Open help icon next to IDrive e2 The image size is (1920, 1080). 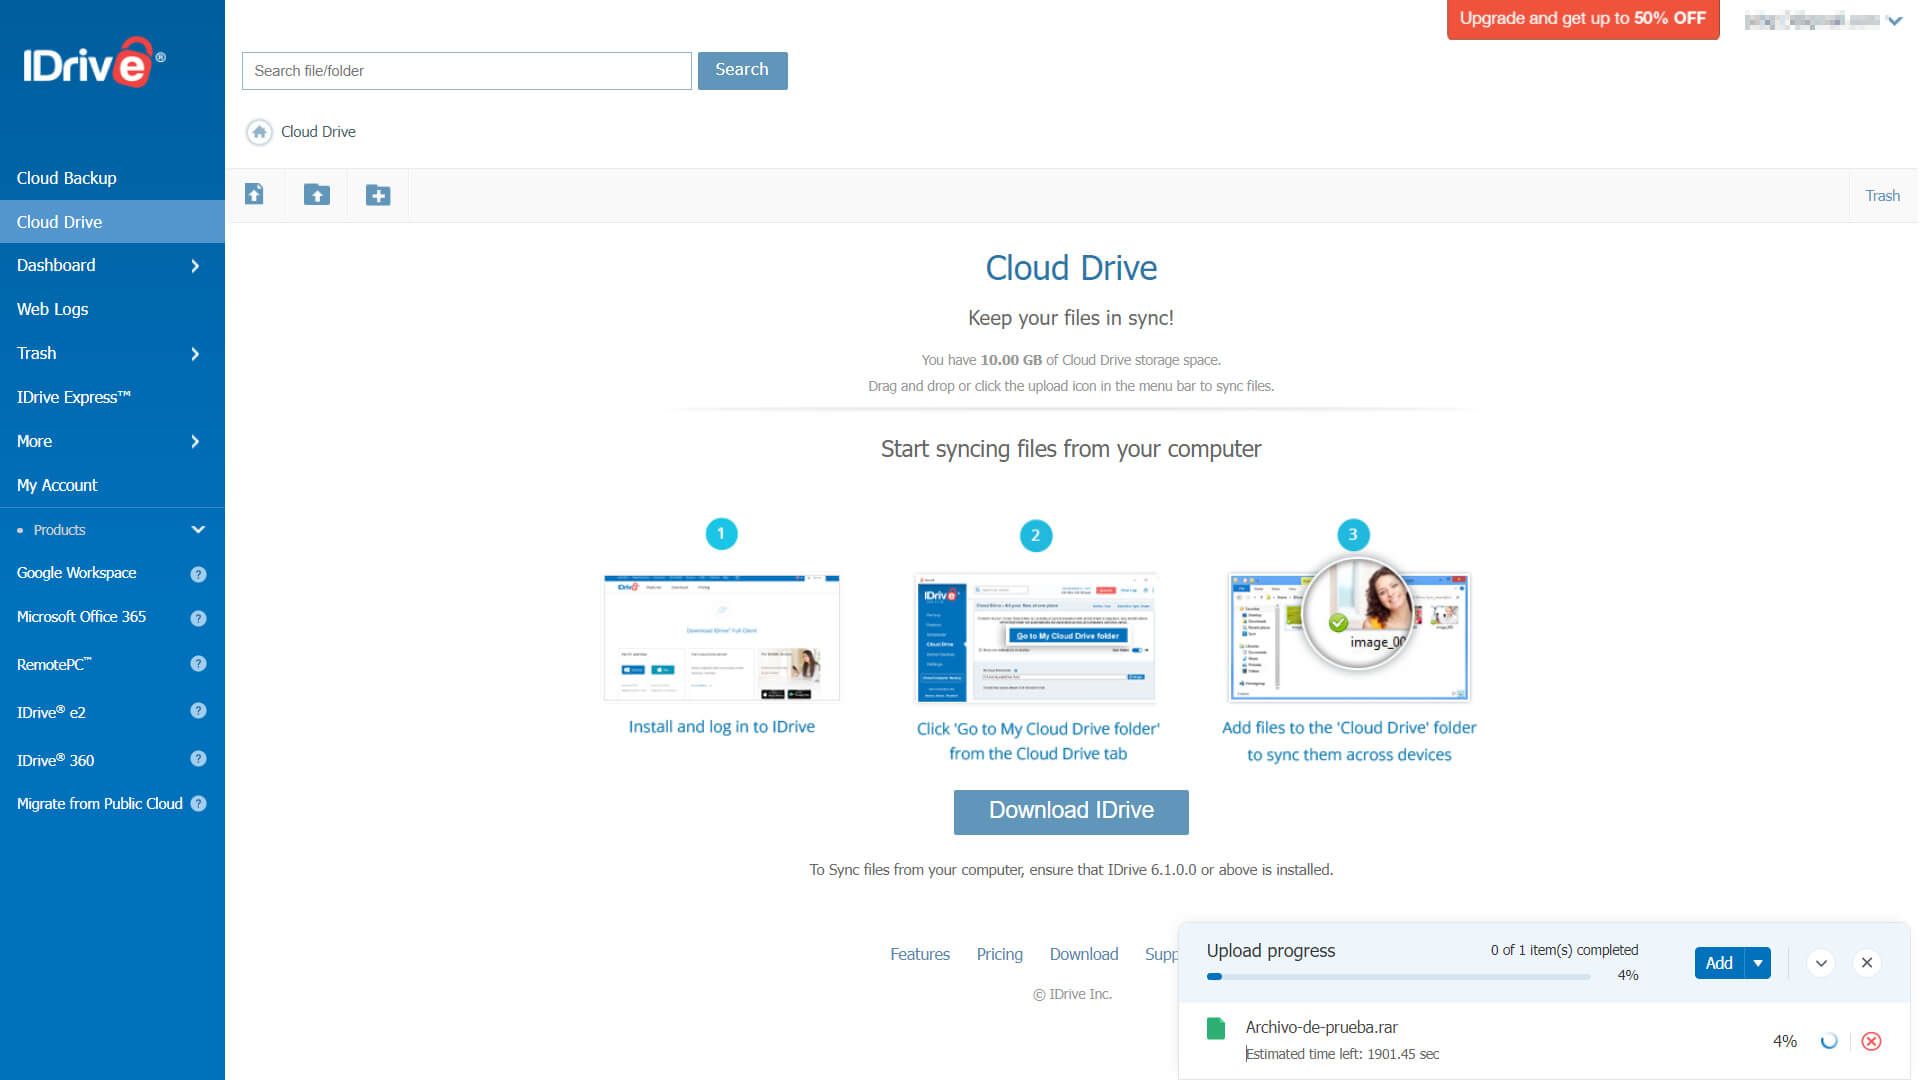point(198,711)
